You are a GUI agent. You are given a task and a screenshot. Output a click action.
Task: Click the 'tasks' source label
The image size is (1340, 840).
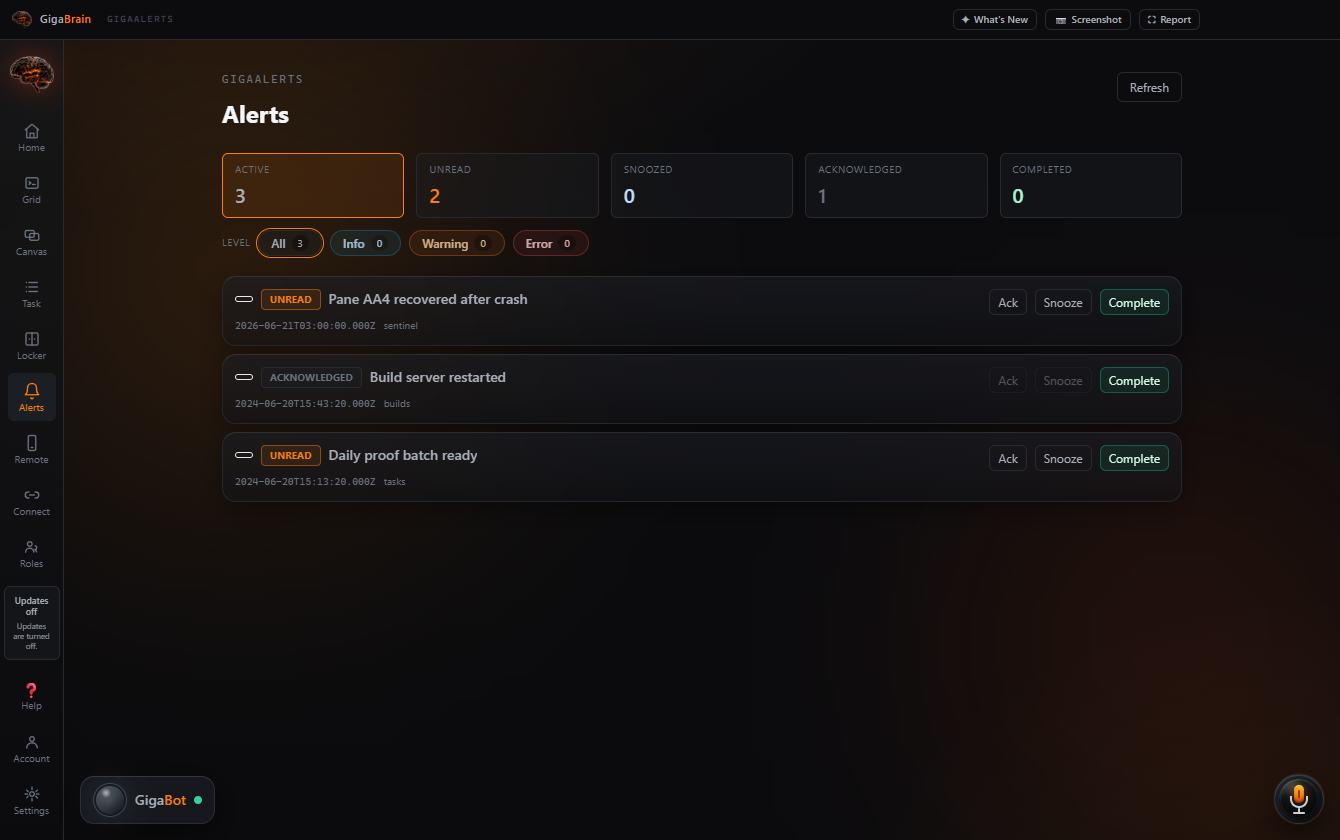[395, 482]
